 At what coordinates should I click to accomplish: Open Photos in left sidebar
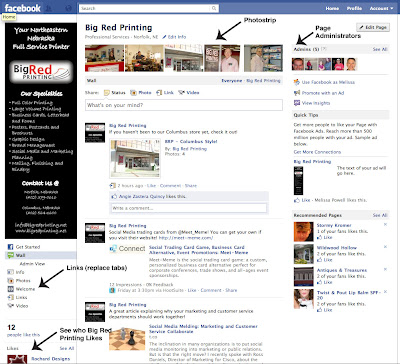pyautogui.click(x=19, y=281)
